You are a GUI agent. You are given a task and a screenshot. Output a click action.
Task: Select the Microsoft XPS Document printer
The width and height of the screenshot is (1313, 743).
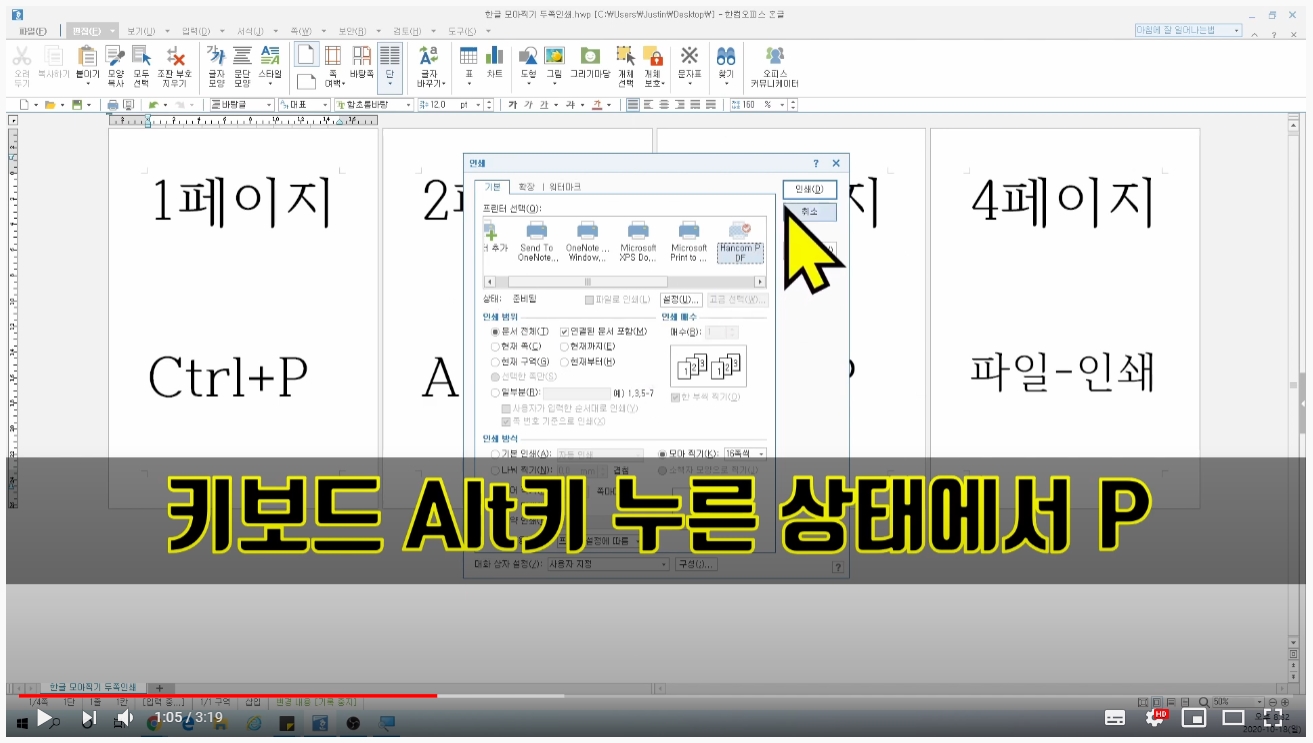point(638,241)
